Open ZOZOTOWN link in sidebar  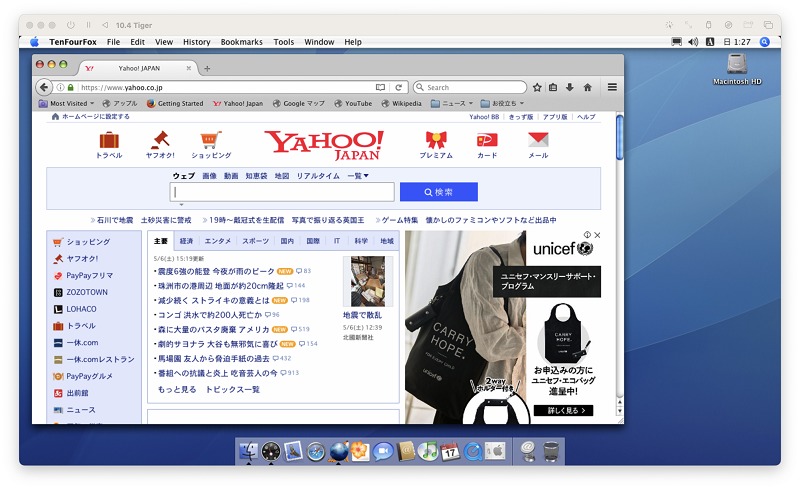pyautogui.click(x=87, y=292)
